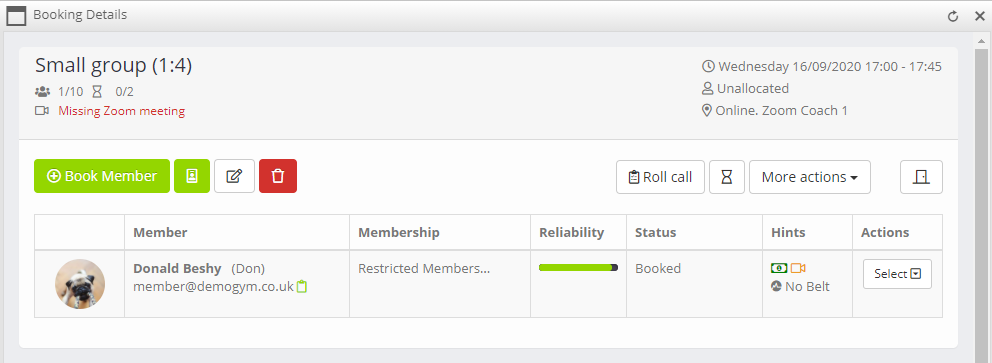This screenshot has height=363, width=992.
Task: Click the Member column header
Action: tap(160, 232)
